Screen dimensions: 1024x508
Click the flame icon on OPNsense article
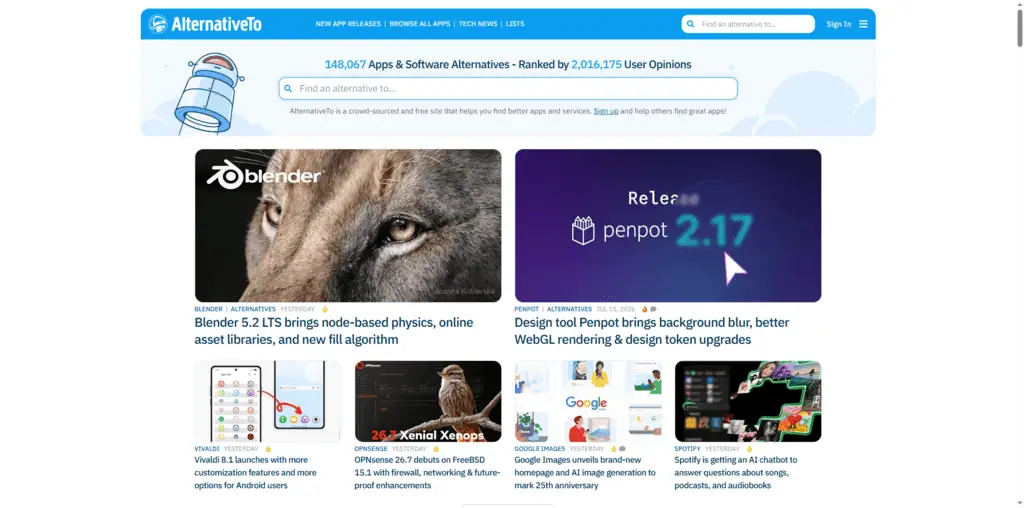tap(436, 449)
